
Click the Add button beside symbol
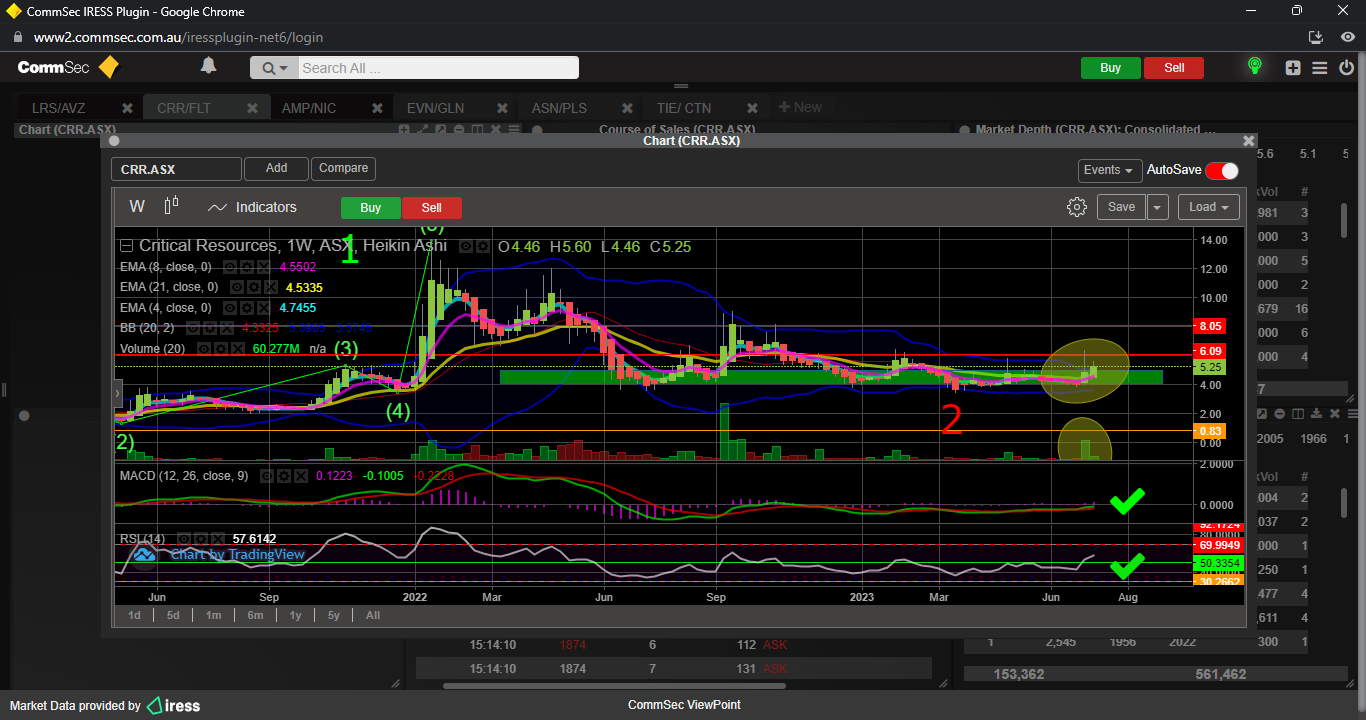point(276,169)
